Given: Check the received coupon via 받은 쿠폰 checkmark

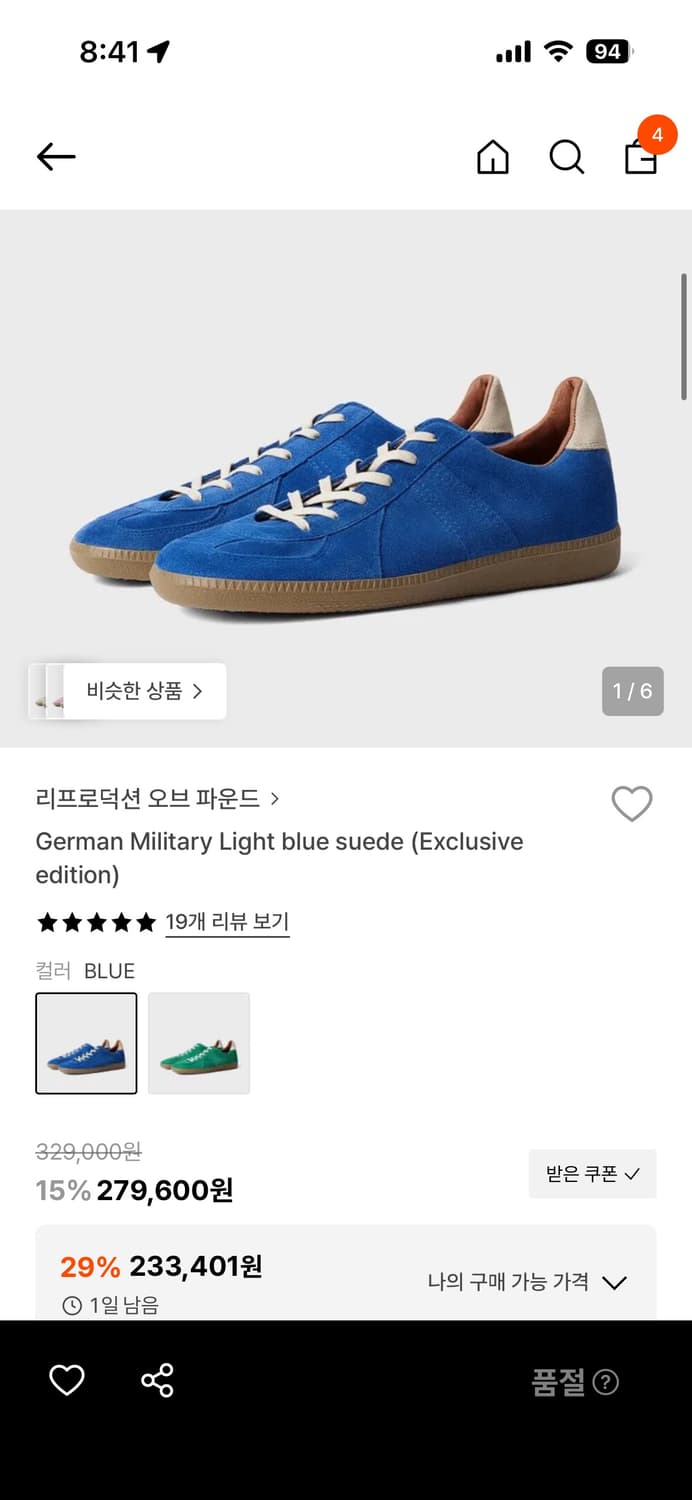Looking at the screenshot, I should click(x=592, y=1174).
